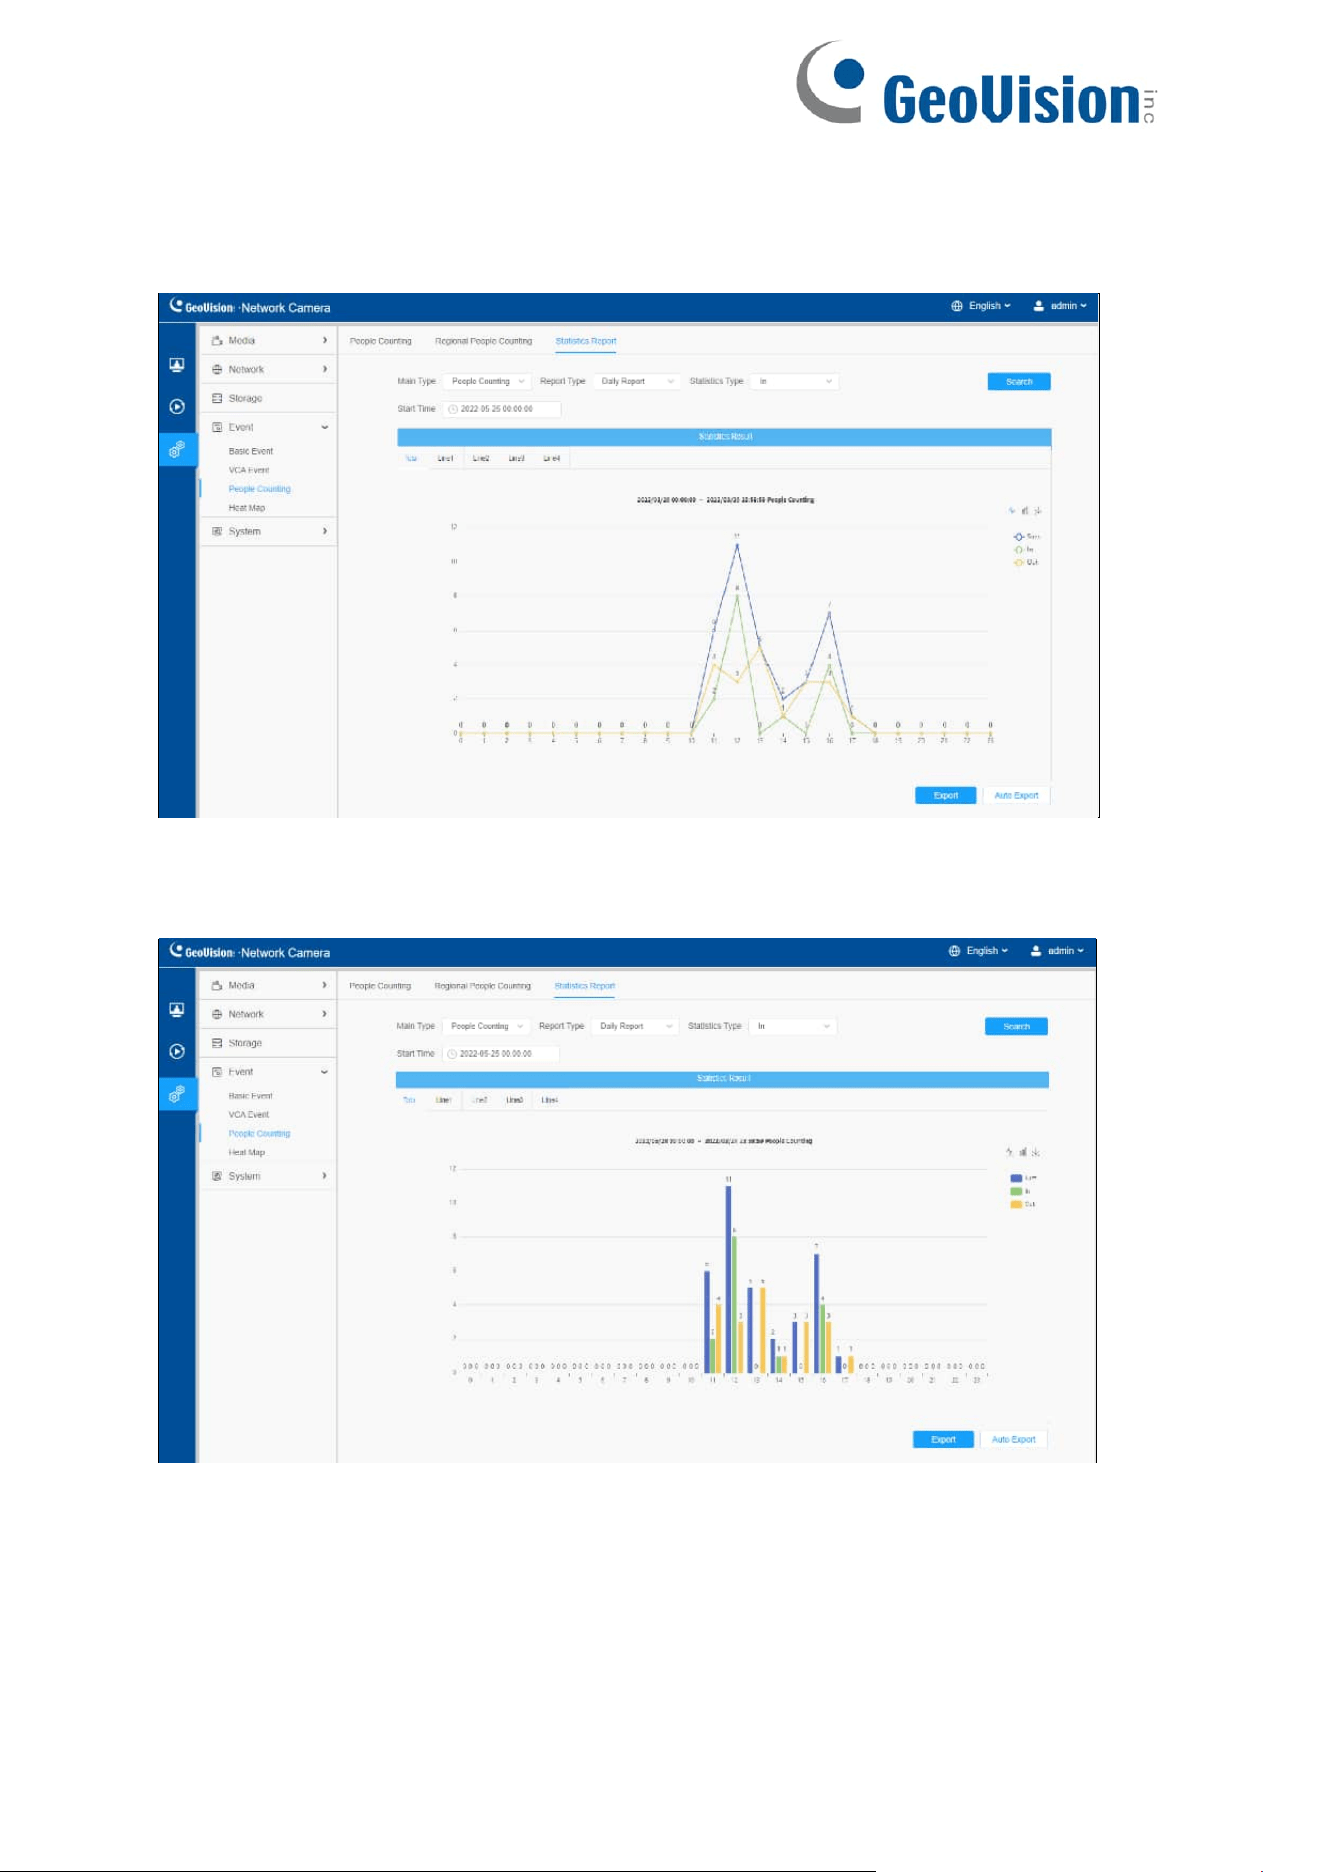Expand the Media menu in the upper screenshot's sidebar
The height and width of the screenshot is (1872, 1324).
(268, 341)
